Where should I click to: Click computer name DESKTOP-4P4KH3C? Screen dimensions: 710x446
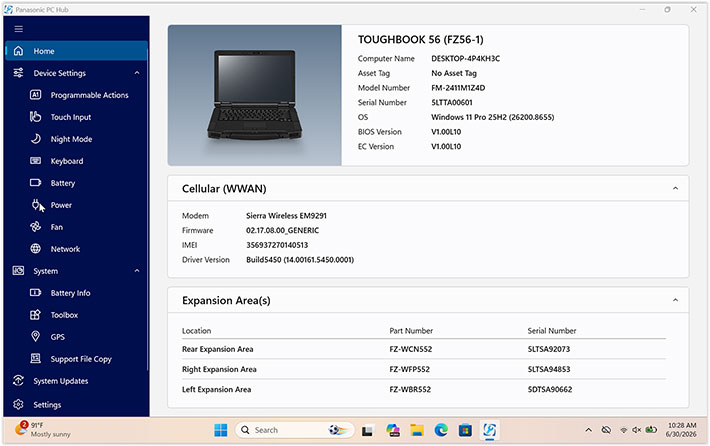[x=465, y=58]
